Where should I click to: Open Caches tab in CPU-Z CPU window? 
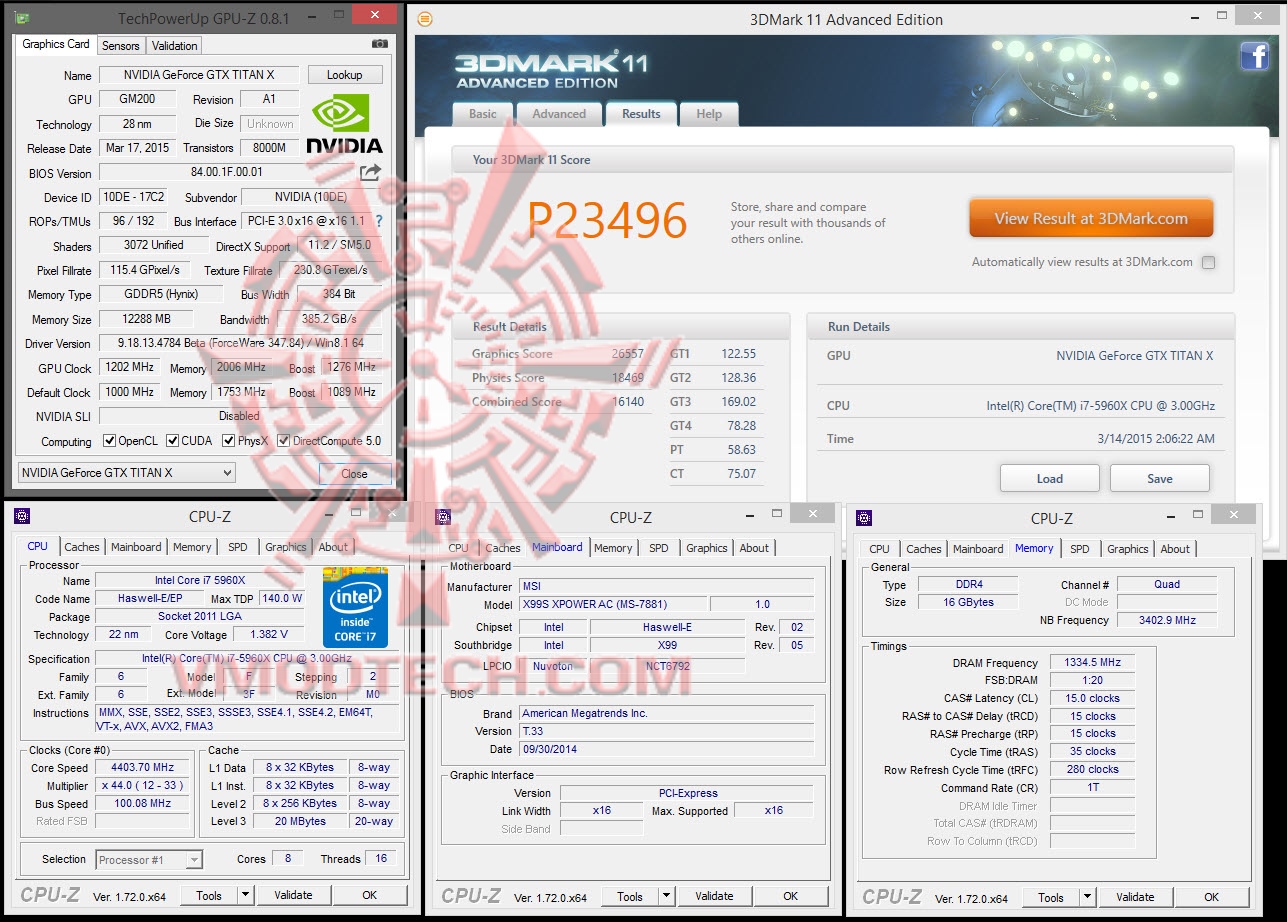coord(82,547)
